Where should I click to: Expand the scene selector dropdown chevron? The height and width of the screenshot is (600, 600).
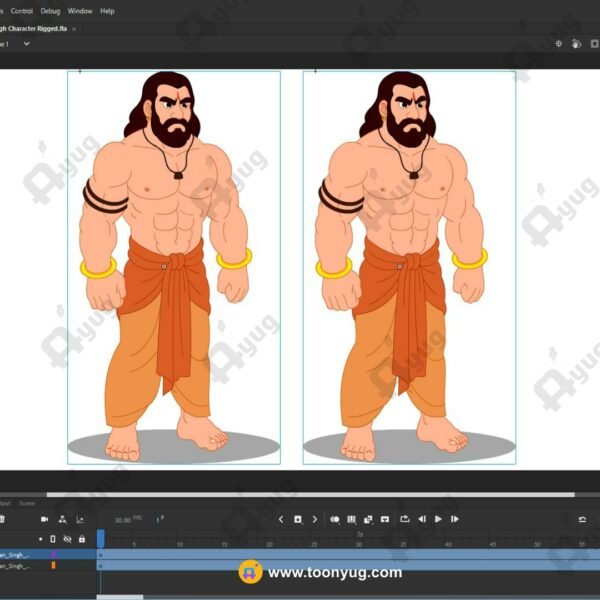tap(27, 44)
